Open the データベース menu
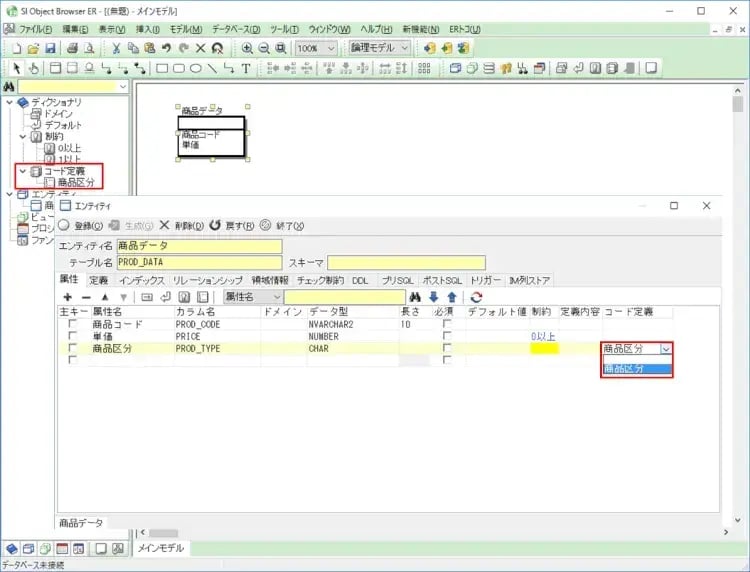The width and height of the screenshot is (750, 572). [238, 30]
